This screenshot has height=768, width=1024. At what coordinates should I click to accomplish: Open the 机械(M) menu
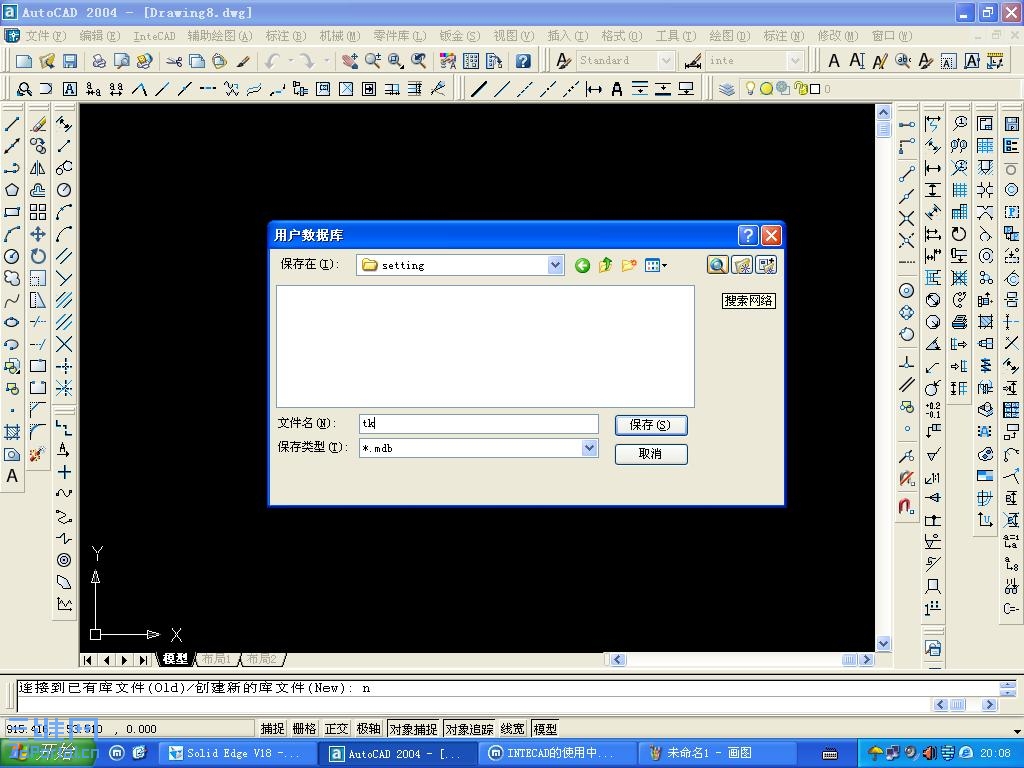click(340, 36)
